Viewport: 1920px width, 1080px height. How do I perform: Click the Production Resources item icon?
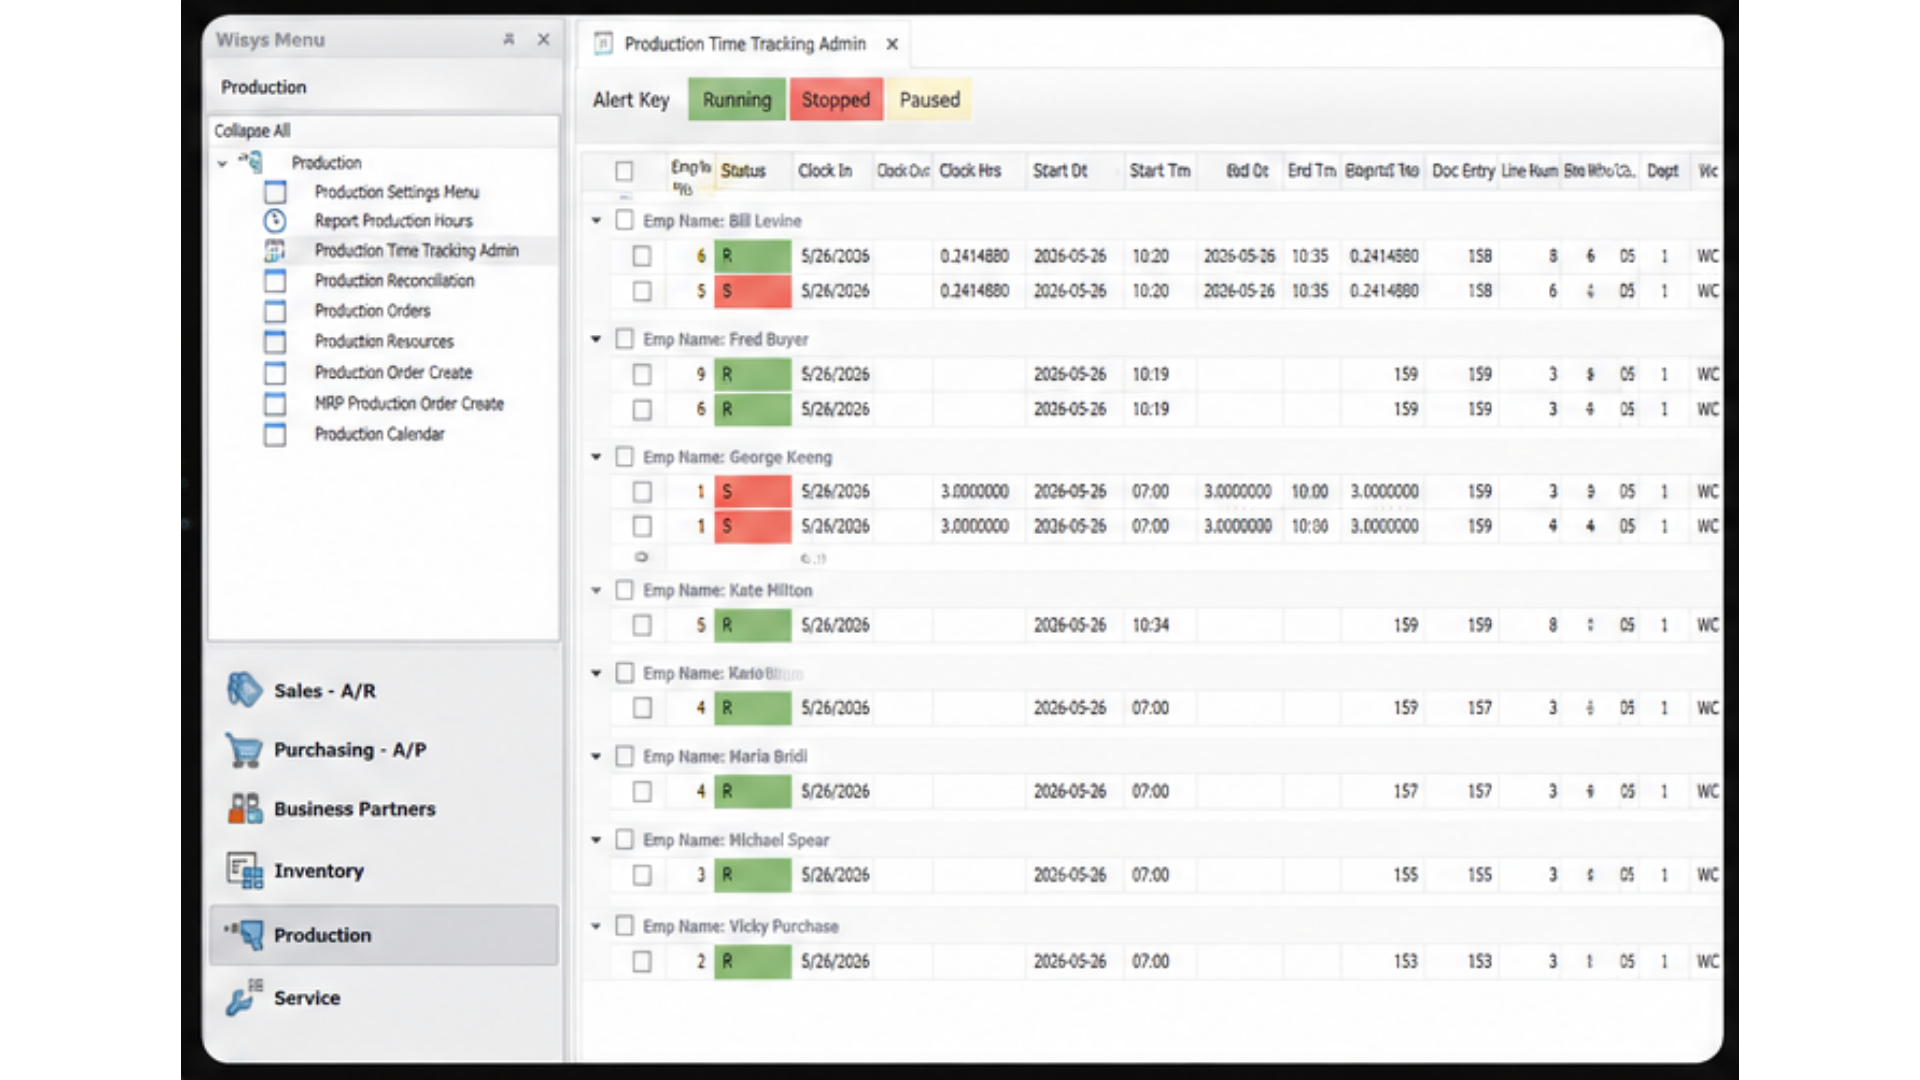tap(275, 342)
